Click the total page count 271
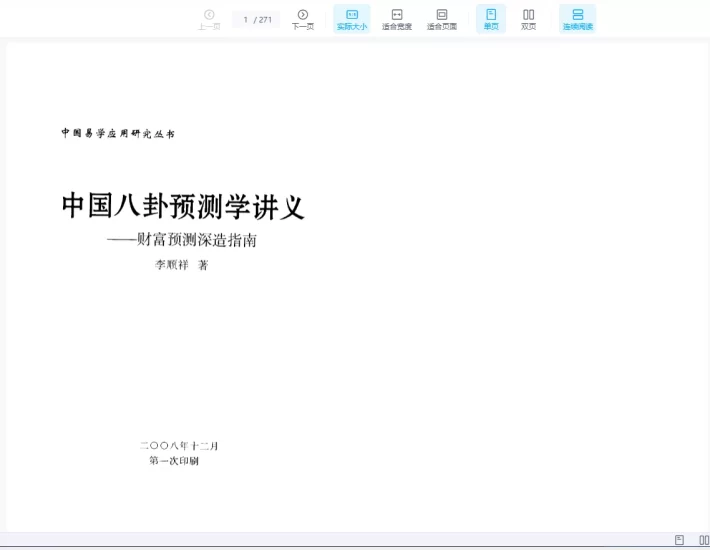The image size is (710, 550). tap(265, 19)
